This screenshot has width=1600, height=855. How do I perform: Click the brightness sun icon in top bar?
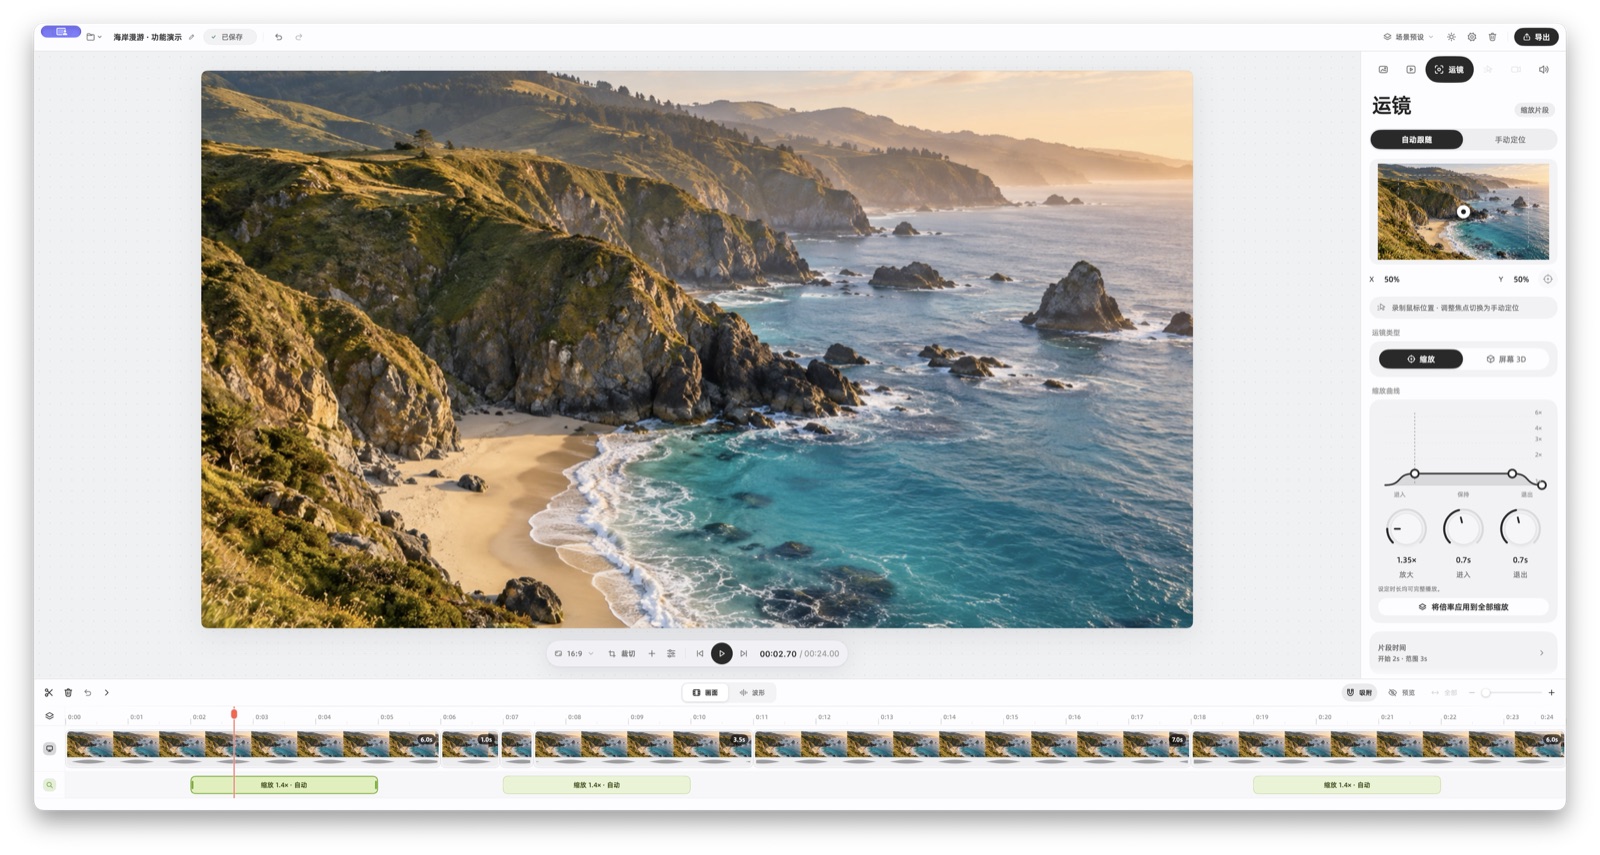coord(1451,37)
